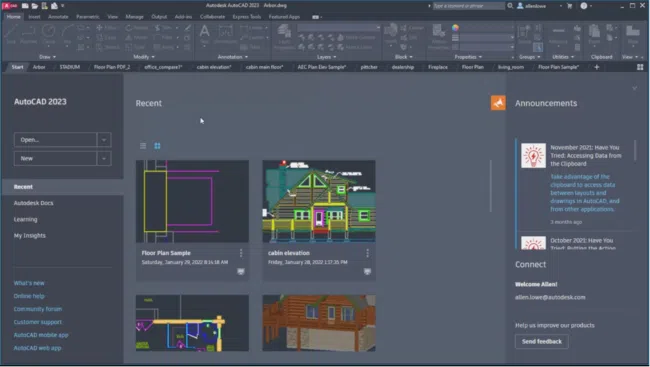
Task: Open the Express Tools ribbon tab
Action: [247, 17]
